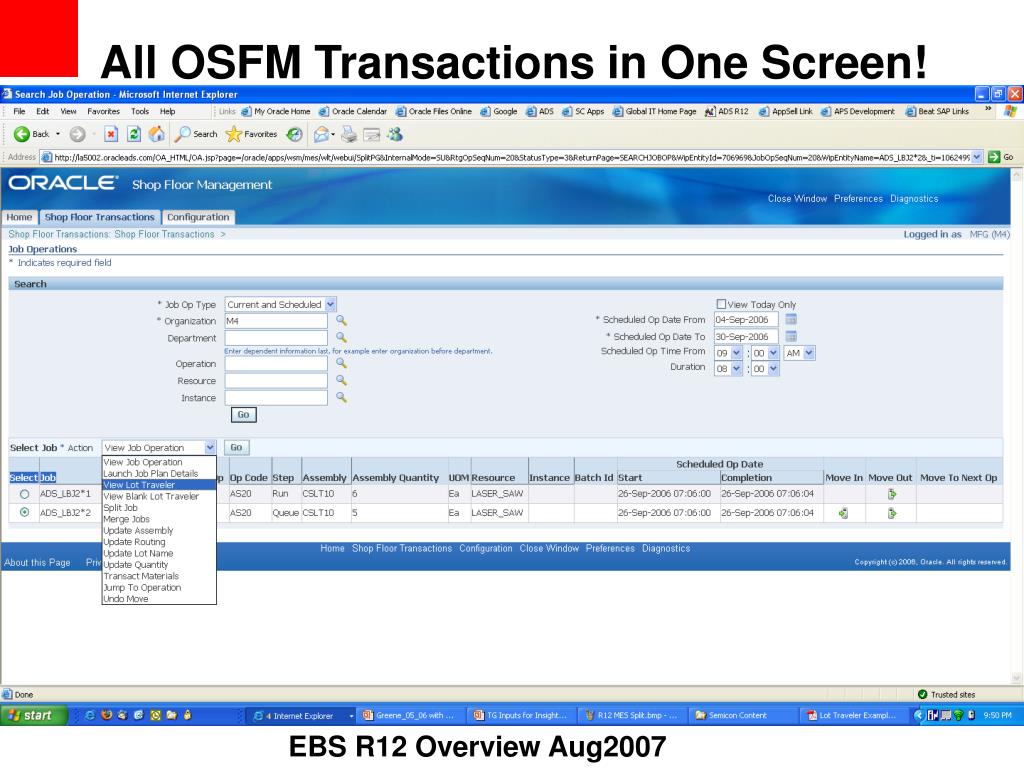Open Preferences link in header
1024x768 pixels.
click(858, 199)
